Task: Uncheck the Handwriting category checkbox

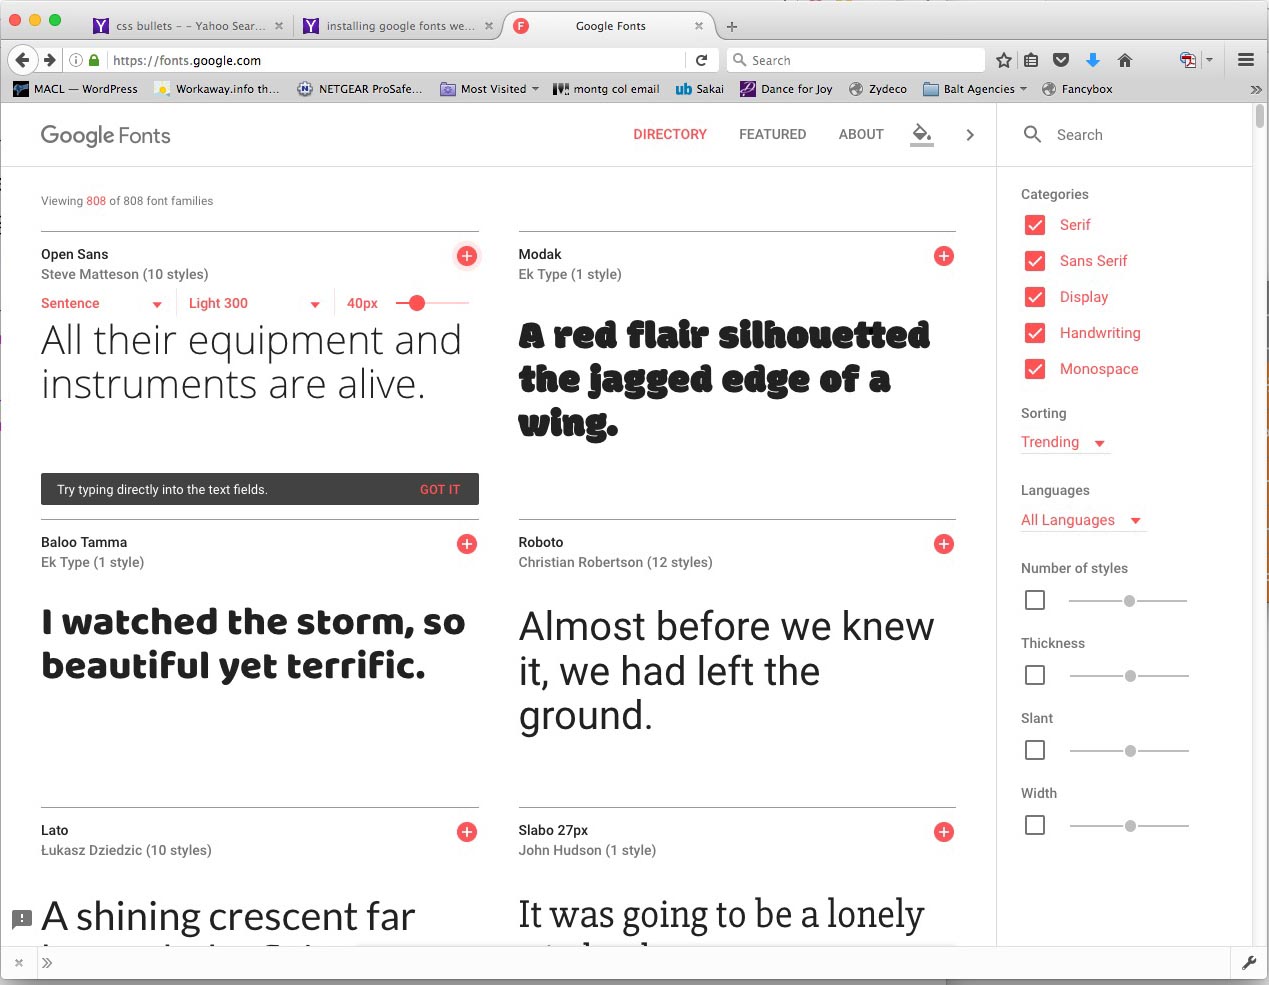Action: [x=1035, y=333]
